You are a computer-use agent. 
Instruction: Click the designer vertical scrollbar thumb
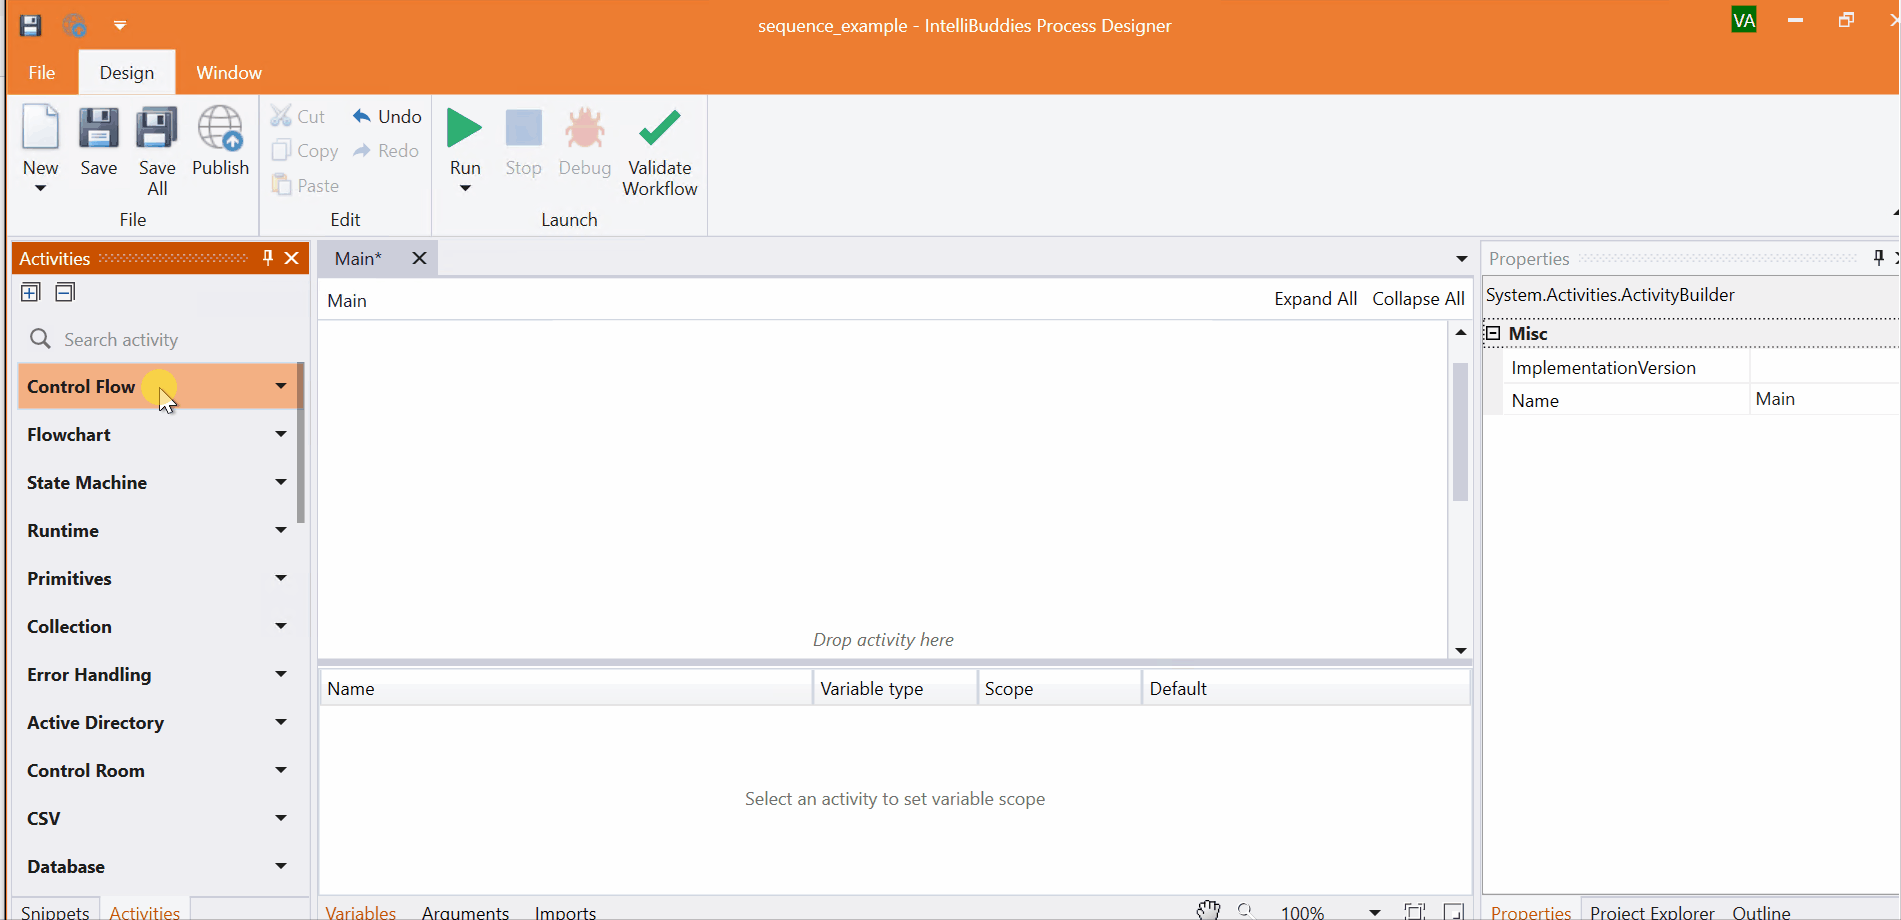pyautogui.click(x=1460, y=431)
